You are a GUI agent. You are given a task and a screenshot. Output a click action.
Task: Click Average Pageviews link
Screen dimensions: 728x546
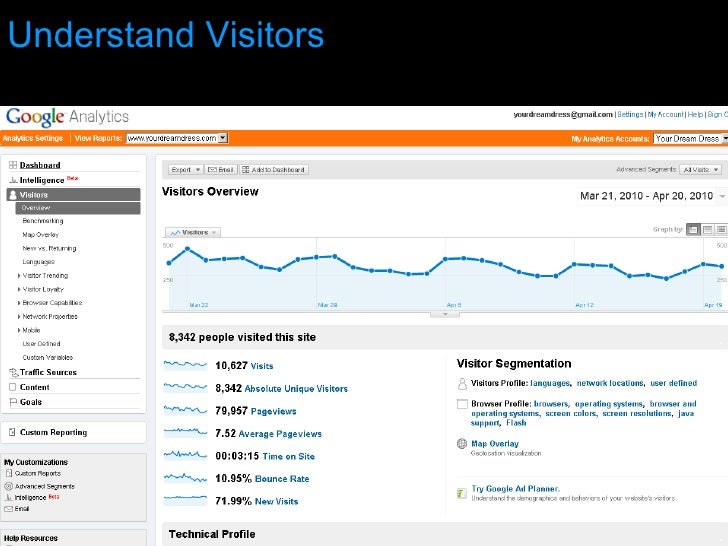(280, 434)
